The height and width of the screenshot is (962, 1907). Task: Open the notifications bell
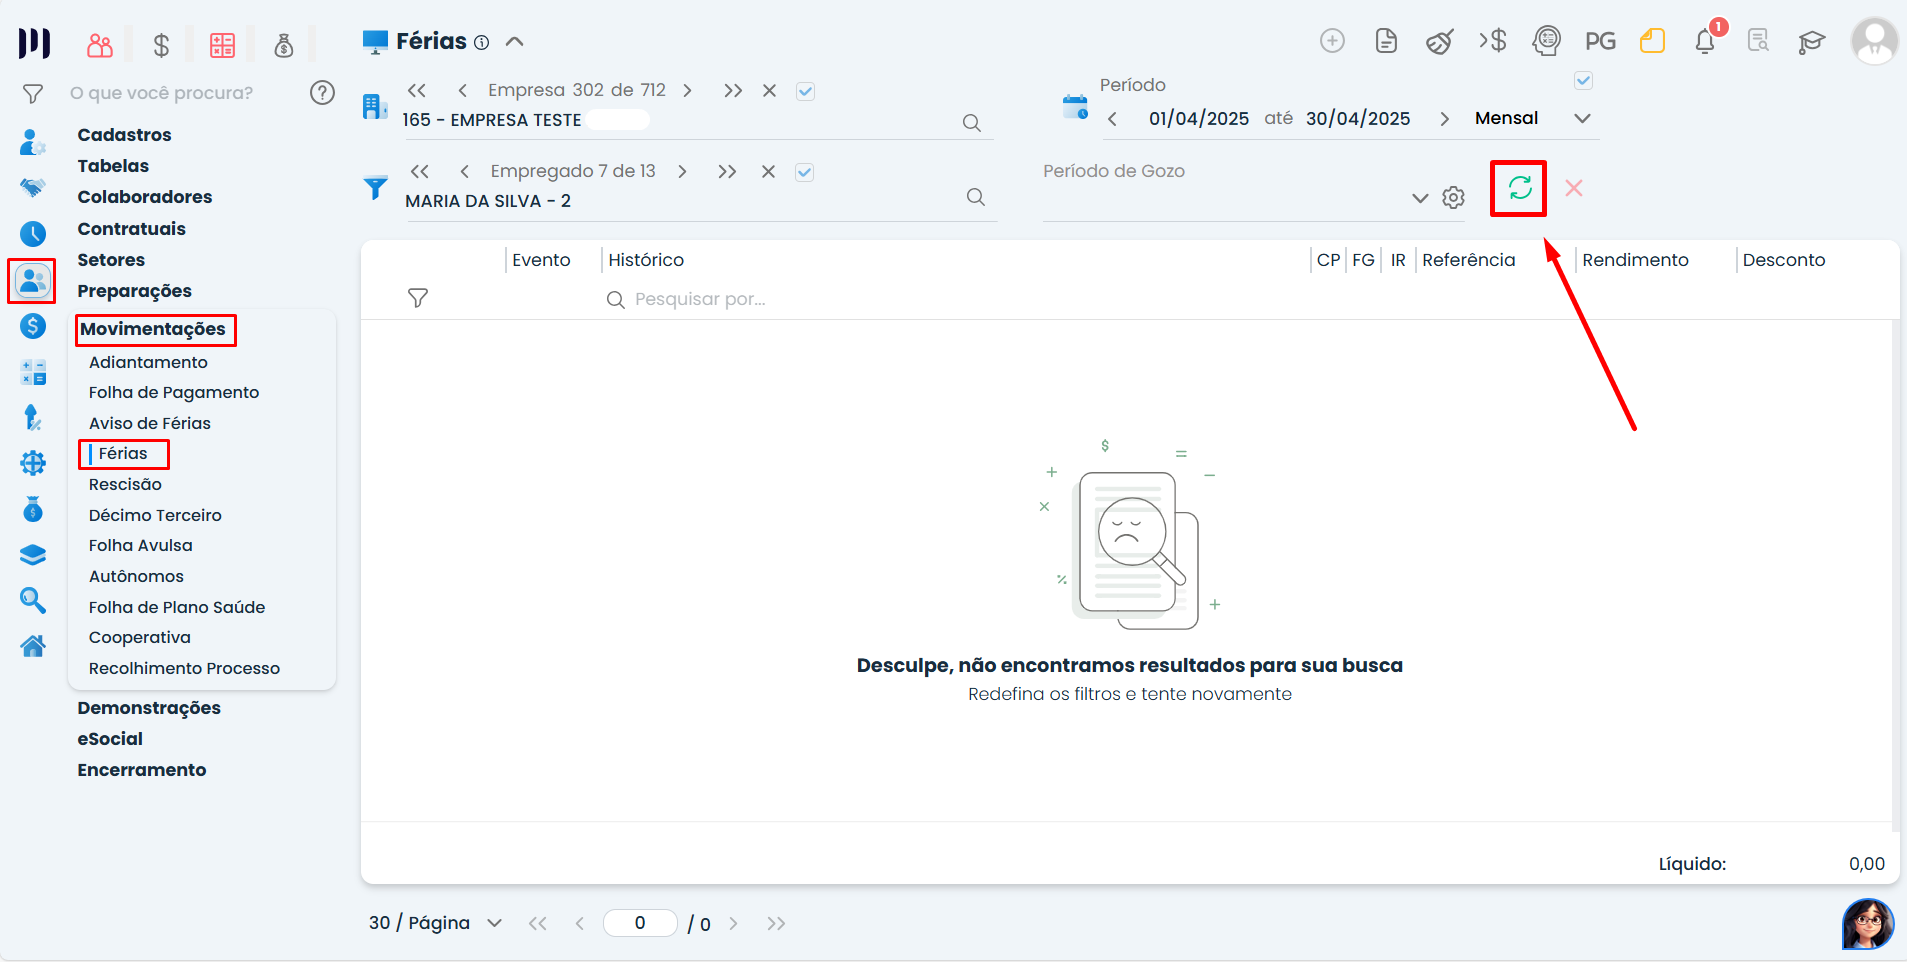click(1705, 42)
